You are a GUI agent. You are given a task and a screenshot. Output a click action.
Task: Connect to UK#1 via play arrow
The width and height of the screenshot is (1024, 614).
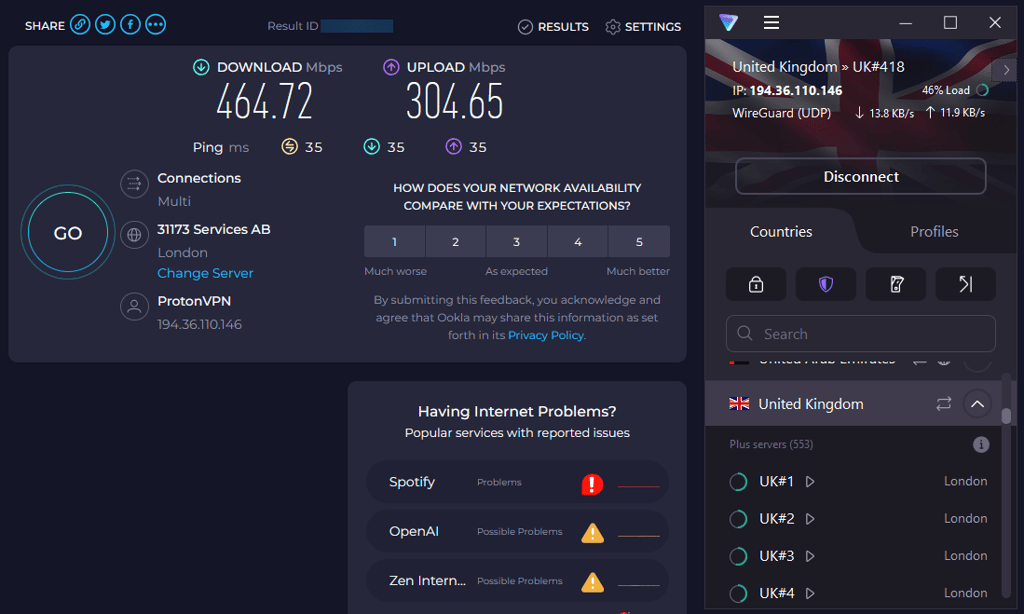click(810, 482)
